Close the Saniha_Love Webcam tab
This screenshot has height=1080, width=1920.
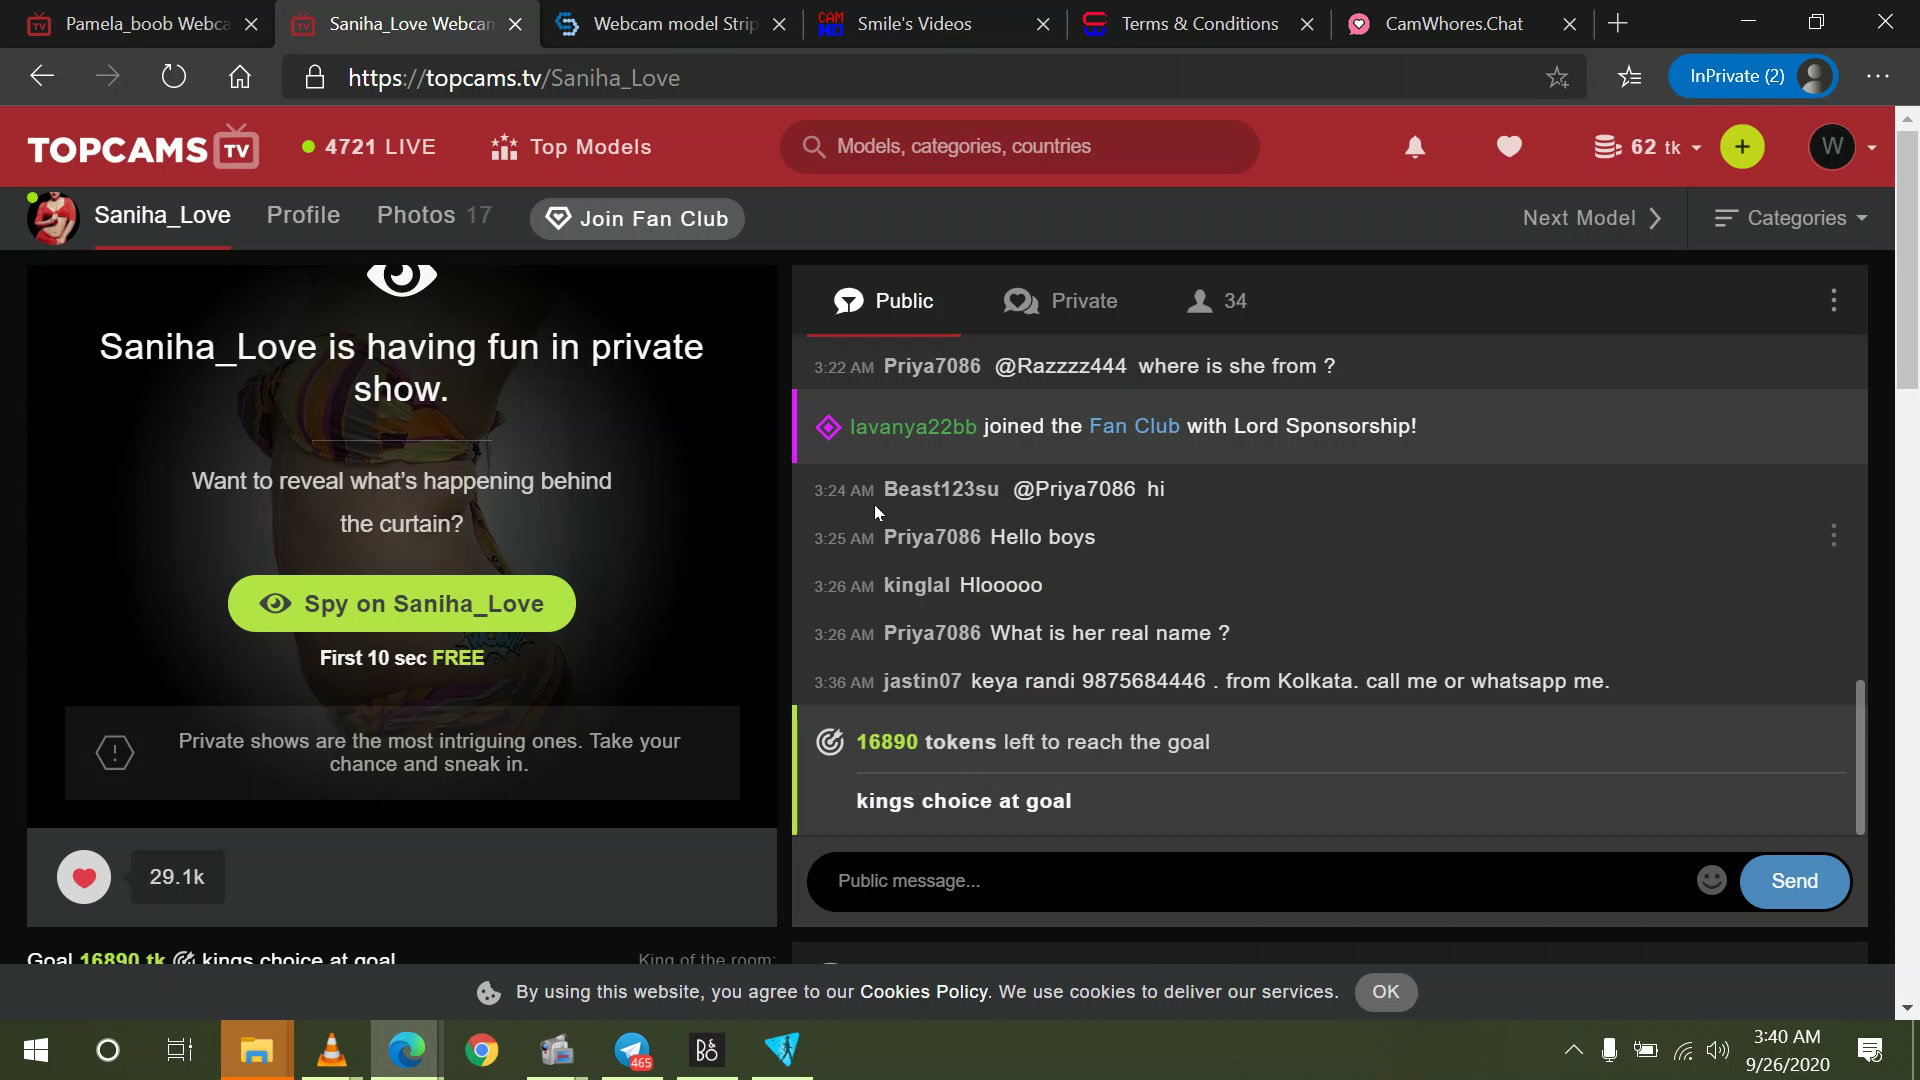[515, 24]
